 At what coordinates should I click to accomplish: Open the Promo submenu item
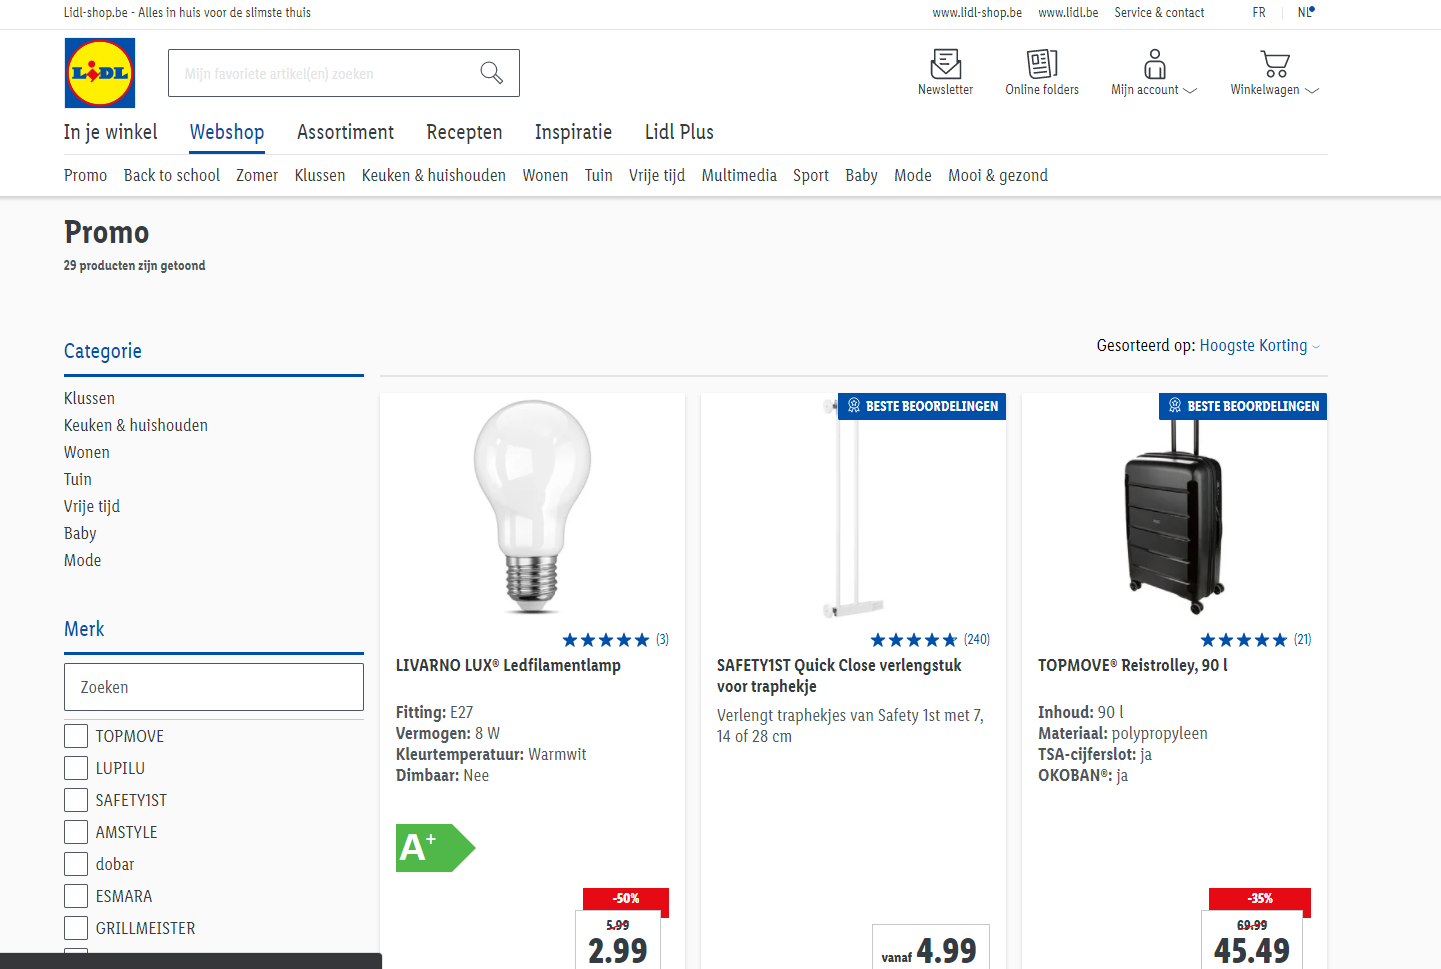(85, 176)
